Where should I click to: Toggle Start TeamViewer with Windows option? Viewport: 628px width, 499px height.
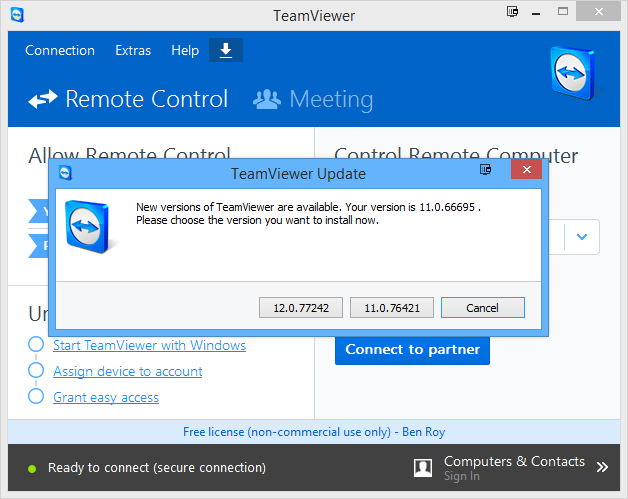point(35,345)
